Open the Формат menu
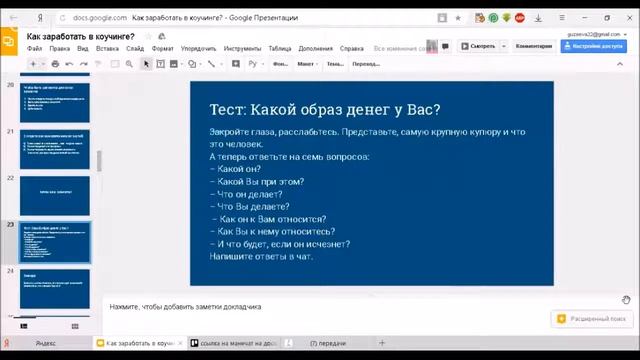 (163, 49)
